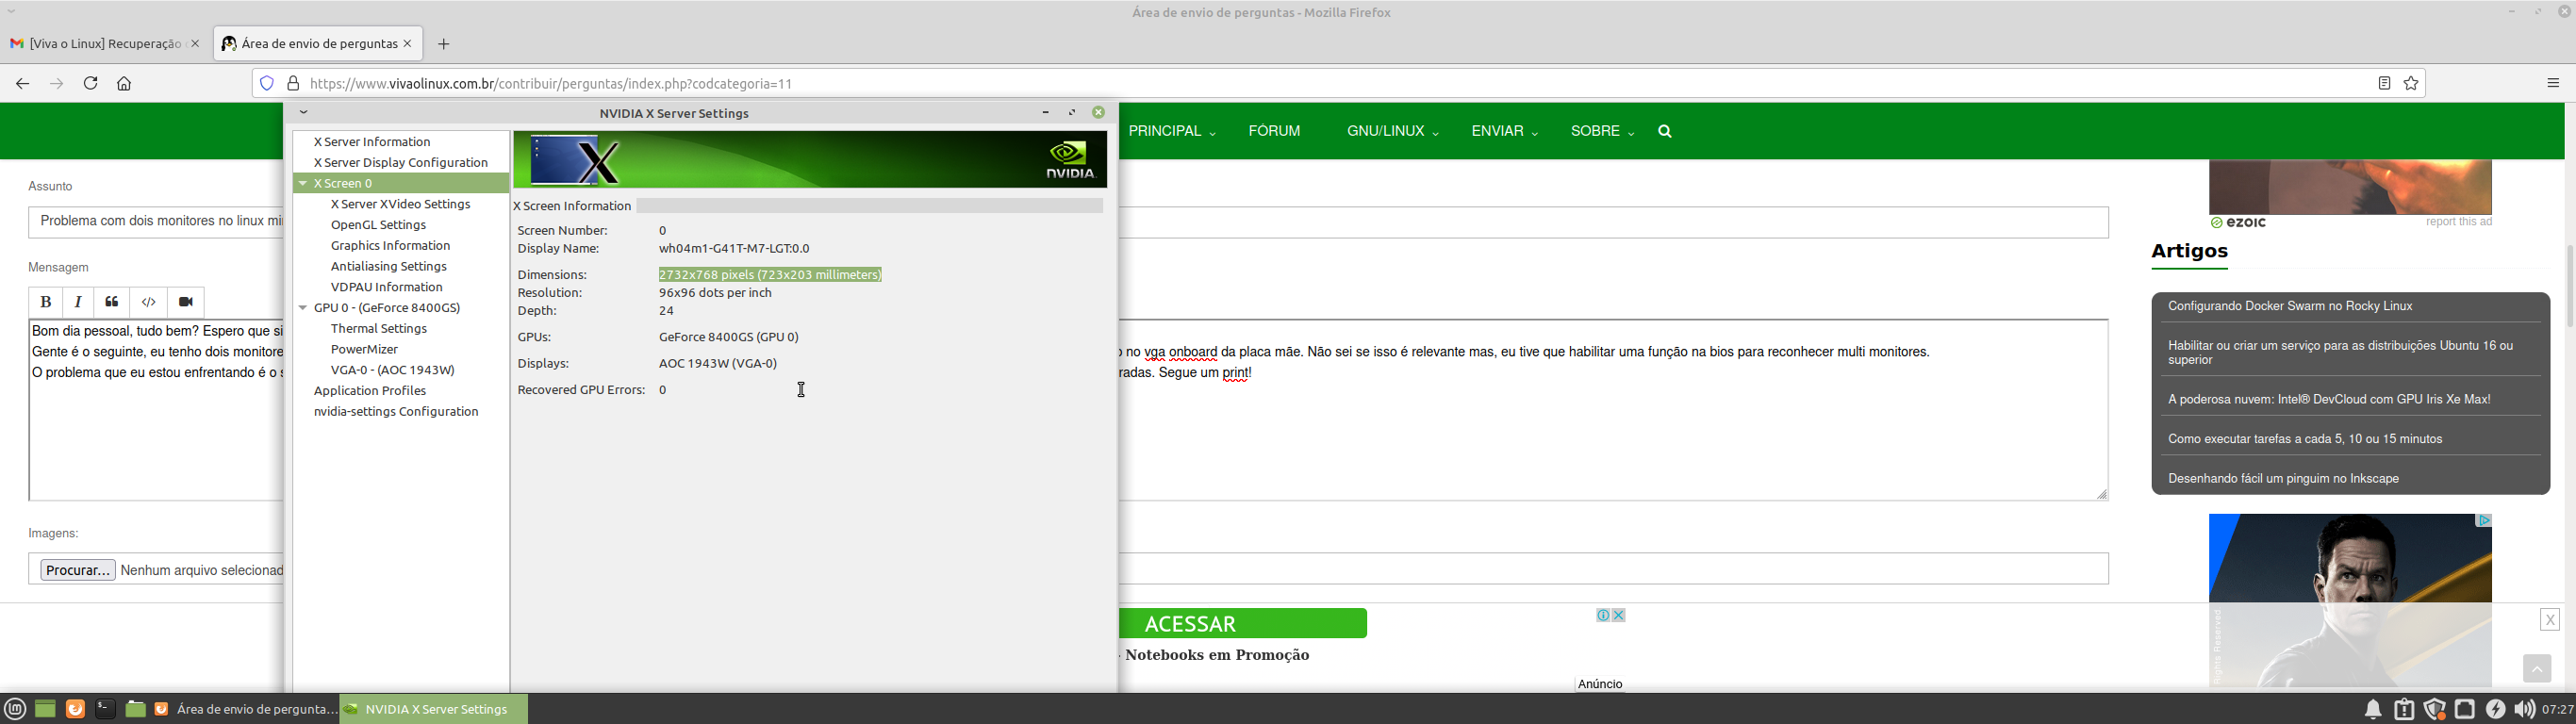Viewport: 2576px width, 724px height.
Task: Reload the current Firefox page
Action: coord(90,84)
